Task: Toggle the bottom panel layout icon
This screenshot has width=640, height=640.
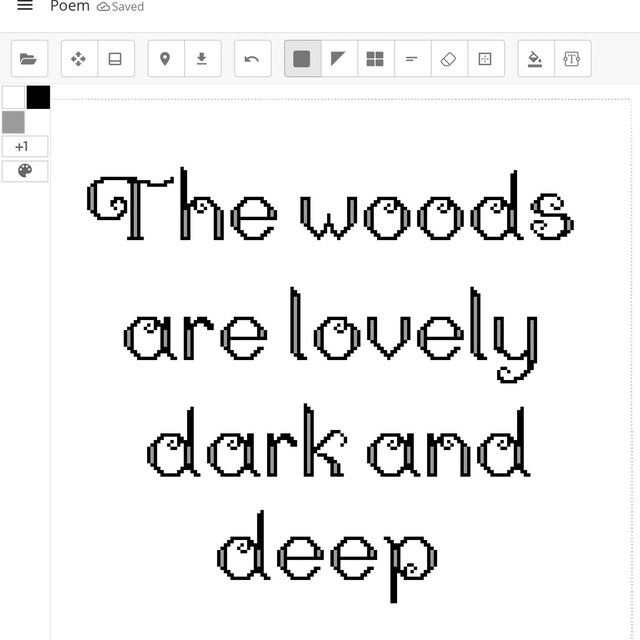Action: pos(116,59)
